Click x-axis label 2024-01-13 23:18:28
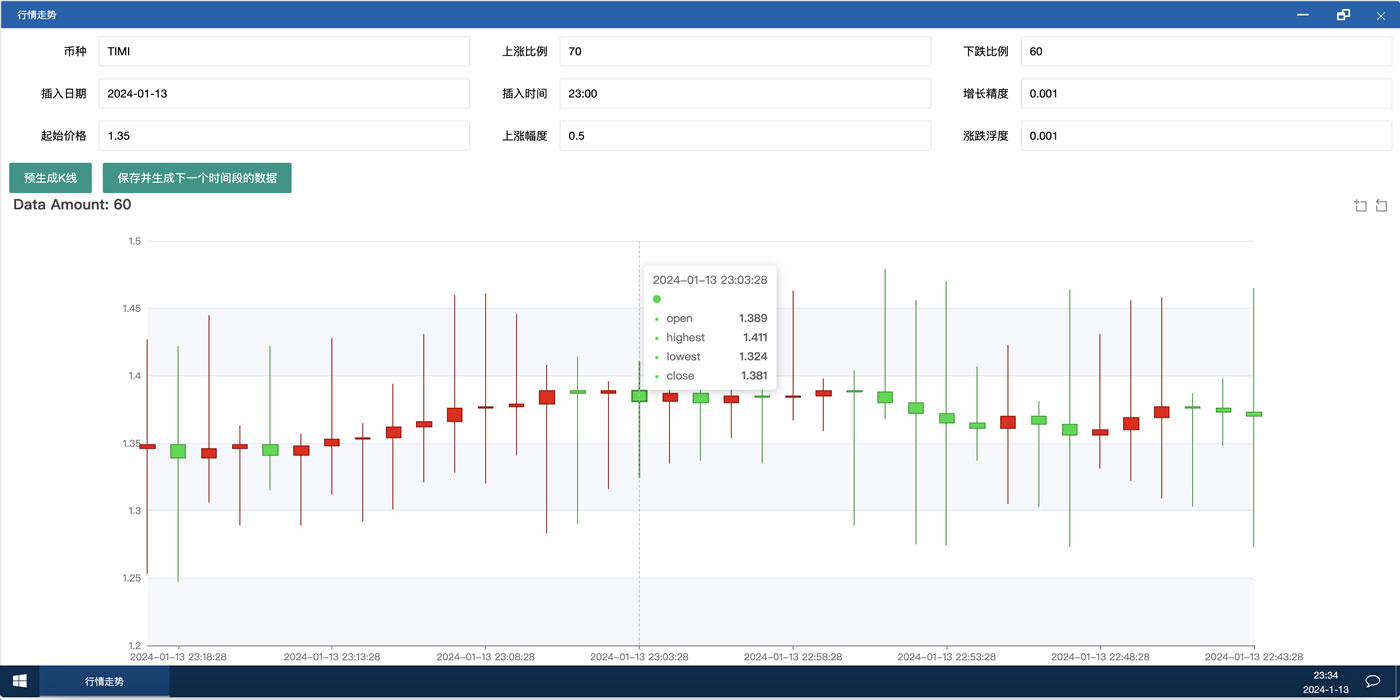This screenshot has width=1400, height=700. [x=178, y=657]
